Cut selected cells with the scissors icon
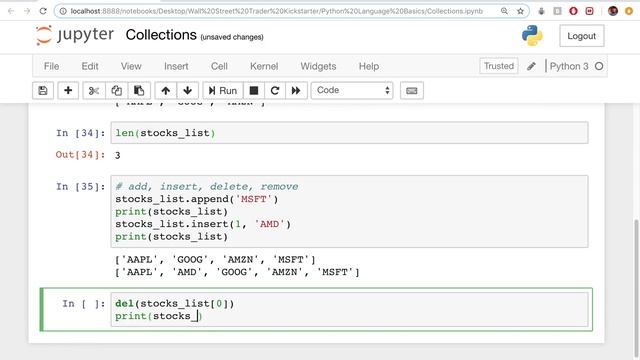 pyautogui.click(x=94, y=90)
